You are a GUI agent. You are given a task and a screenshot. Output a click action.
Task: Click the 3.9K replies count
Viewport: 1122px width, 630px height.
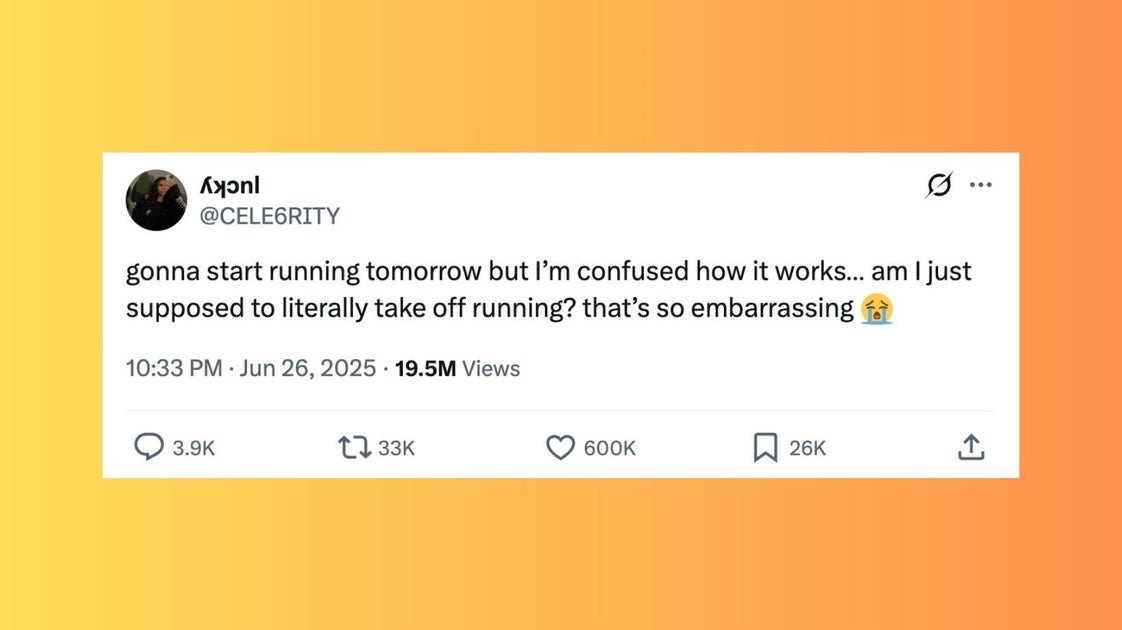(x=194, y=449)
